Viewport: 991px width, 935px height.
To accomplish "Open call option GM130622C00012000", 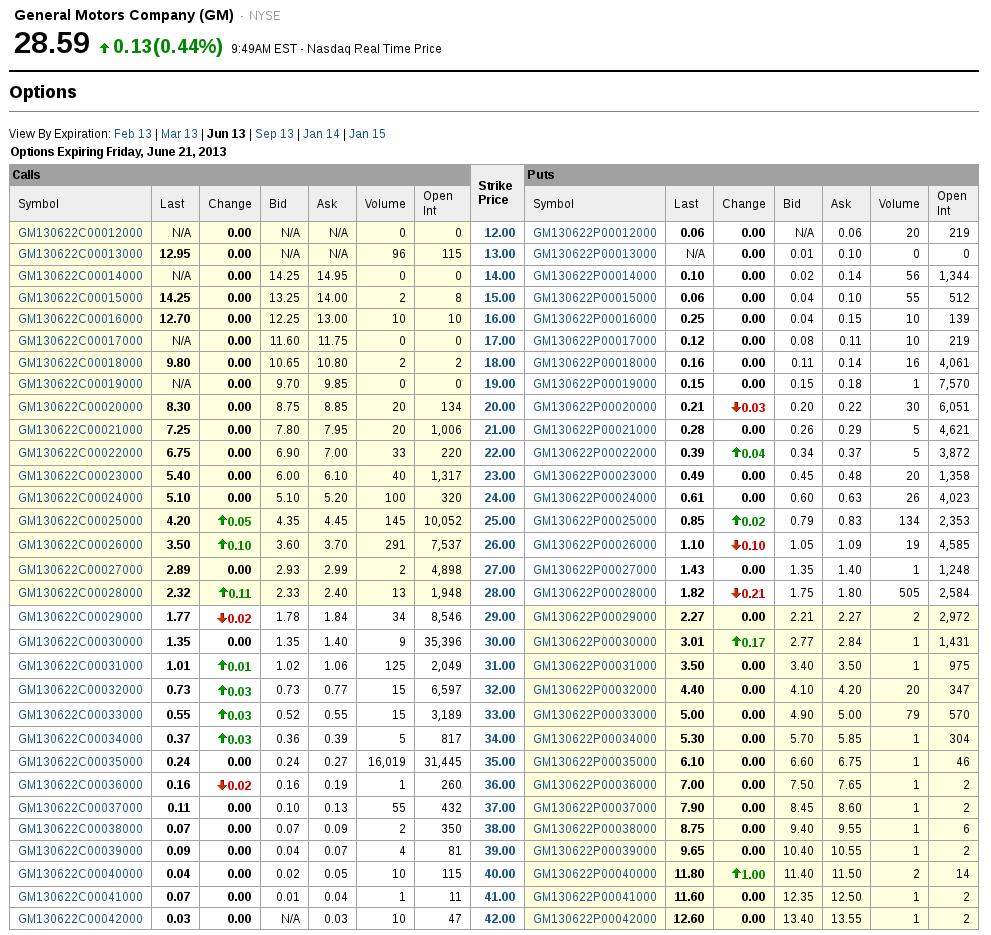I will [x=80, y=233].
